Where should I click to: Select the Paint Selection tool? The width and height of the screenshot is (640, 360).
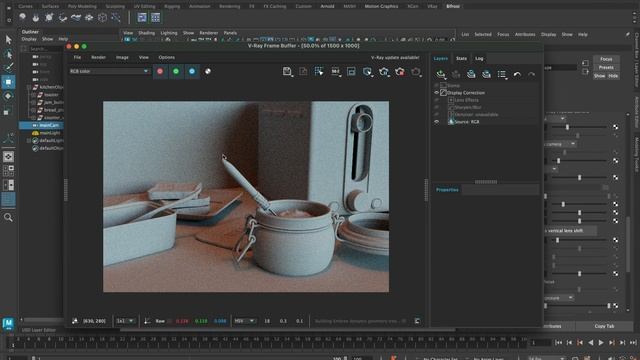[8, 67]
